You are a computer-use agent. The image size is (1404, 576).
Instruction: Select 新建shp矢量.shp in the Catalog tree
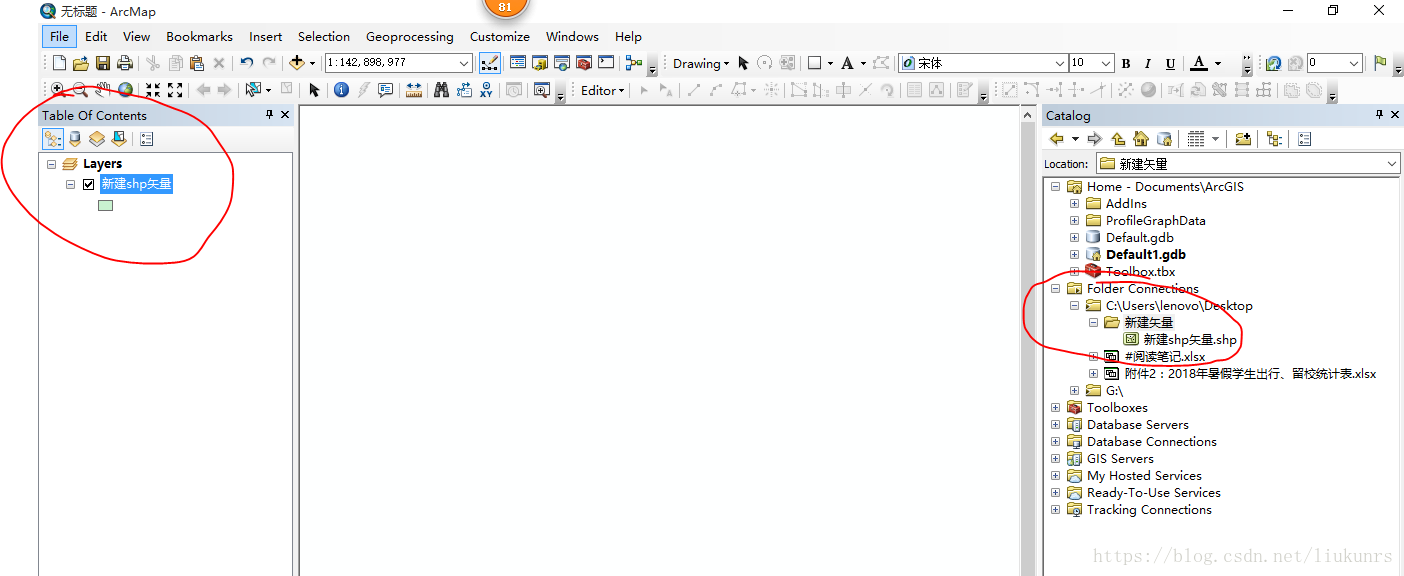click(x=1190, y=340)
